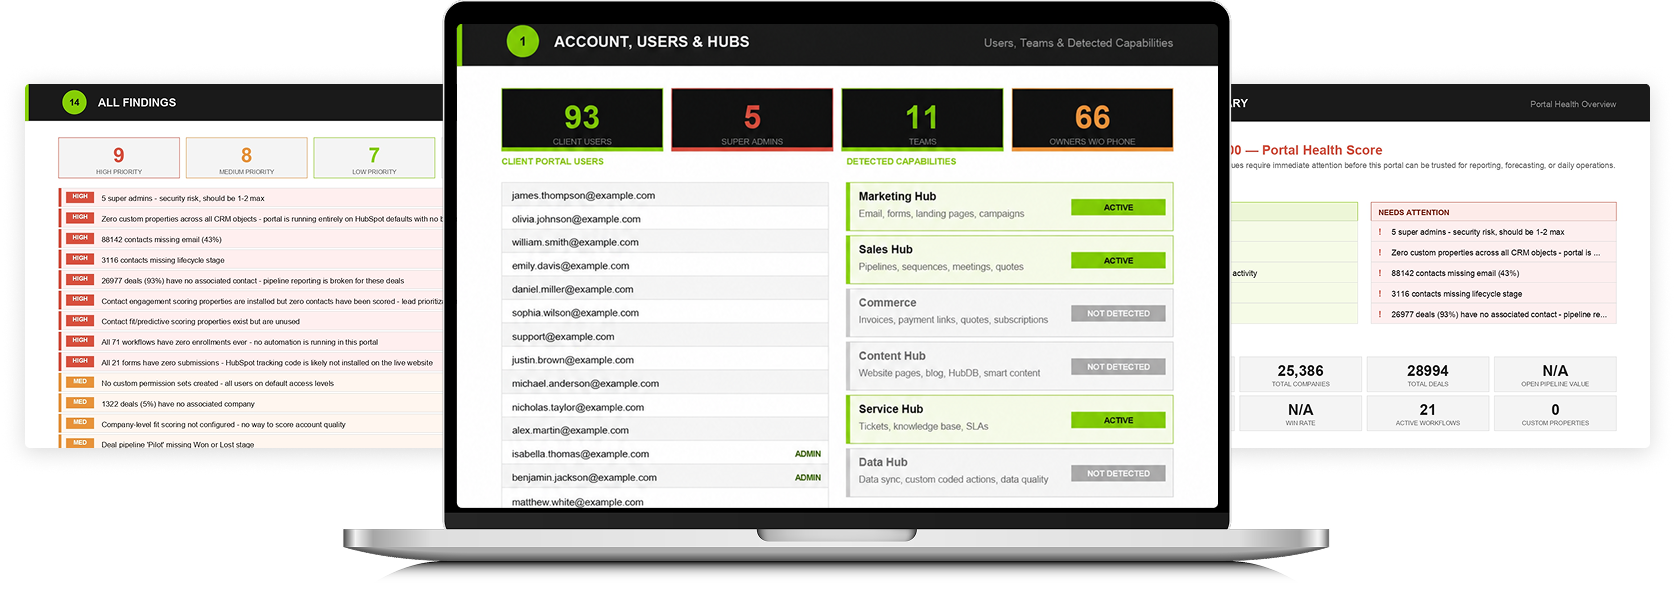Open 'Zero custom properties' row in Needs Attention
The image size is (1675, 590).
point(1493,253)
